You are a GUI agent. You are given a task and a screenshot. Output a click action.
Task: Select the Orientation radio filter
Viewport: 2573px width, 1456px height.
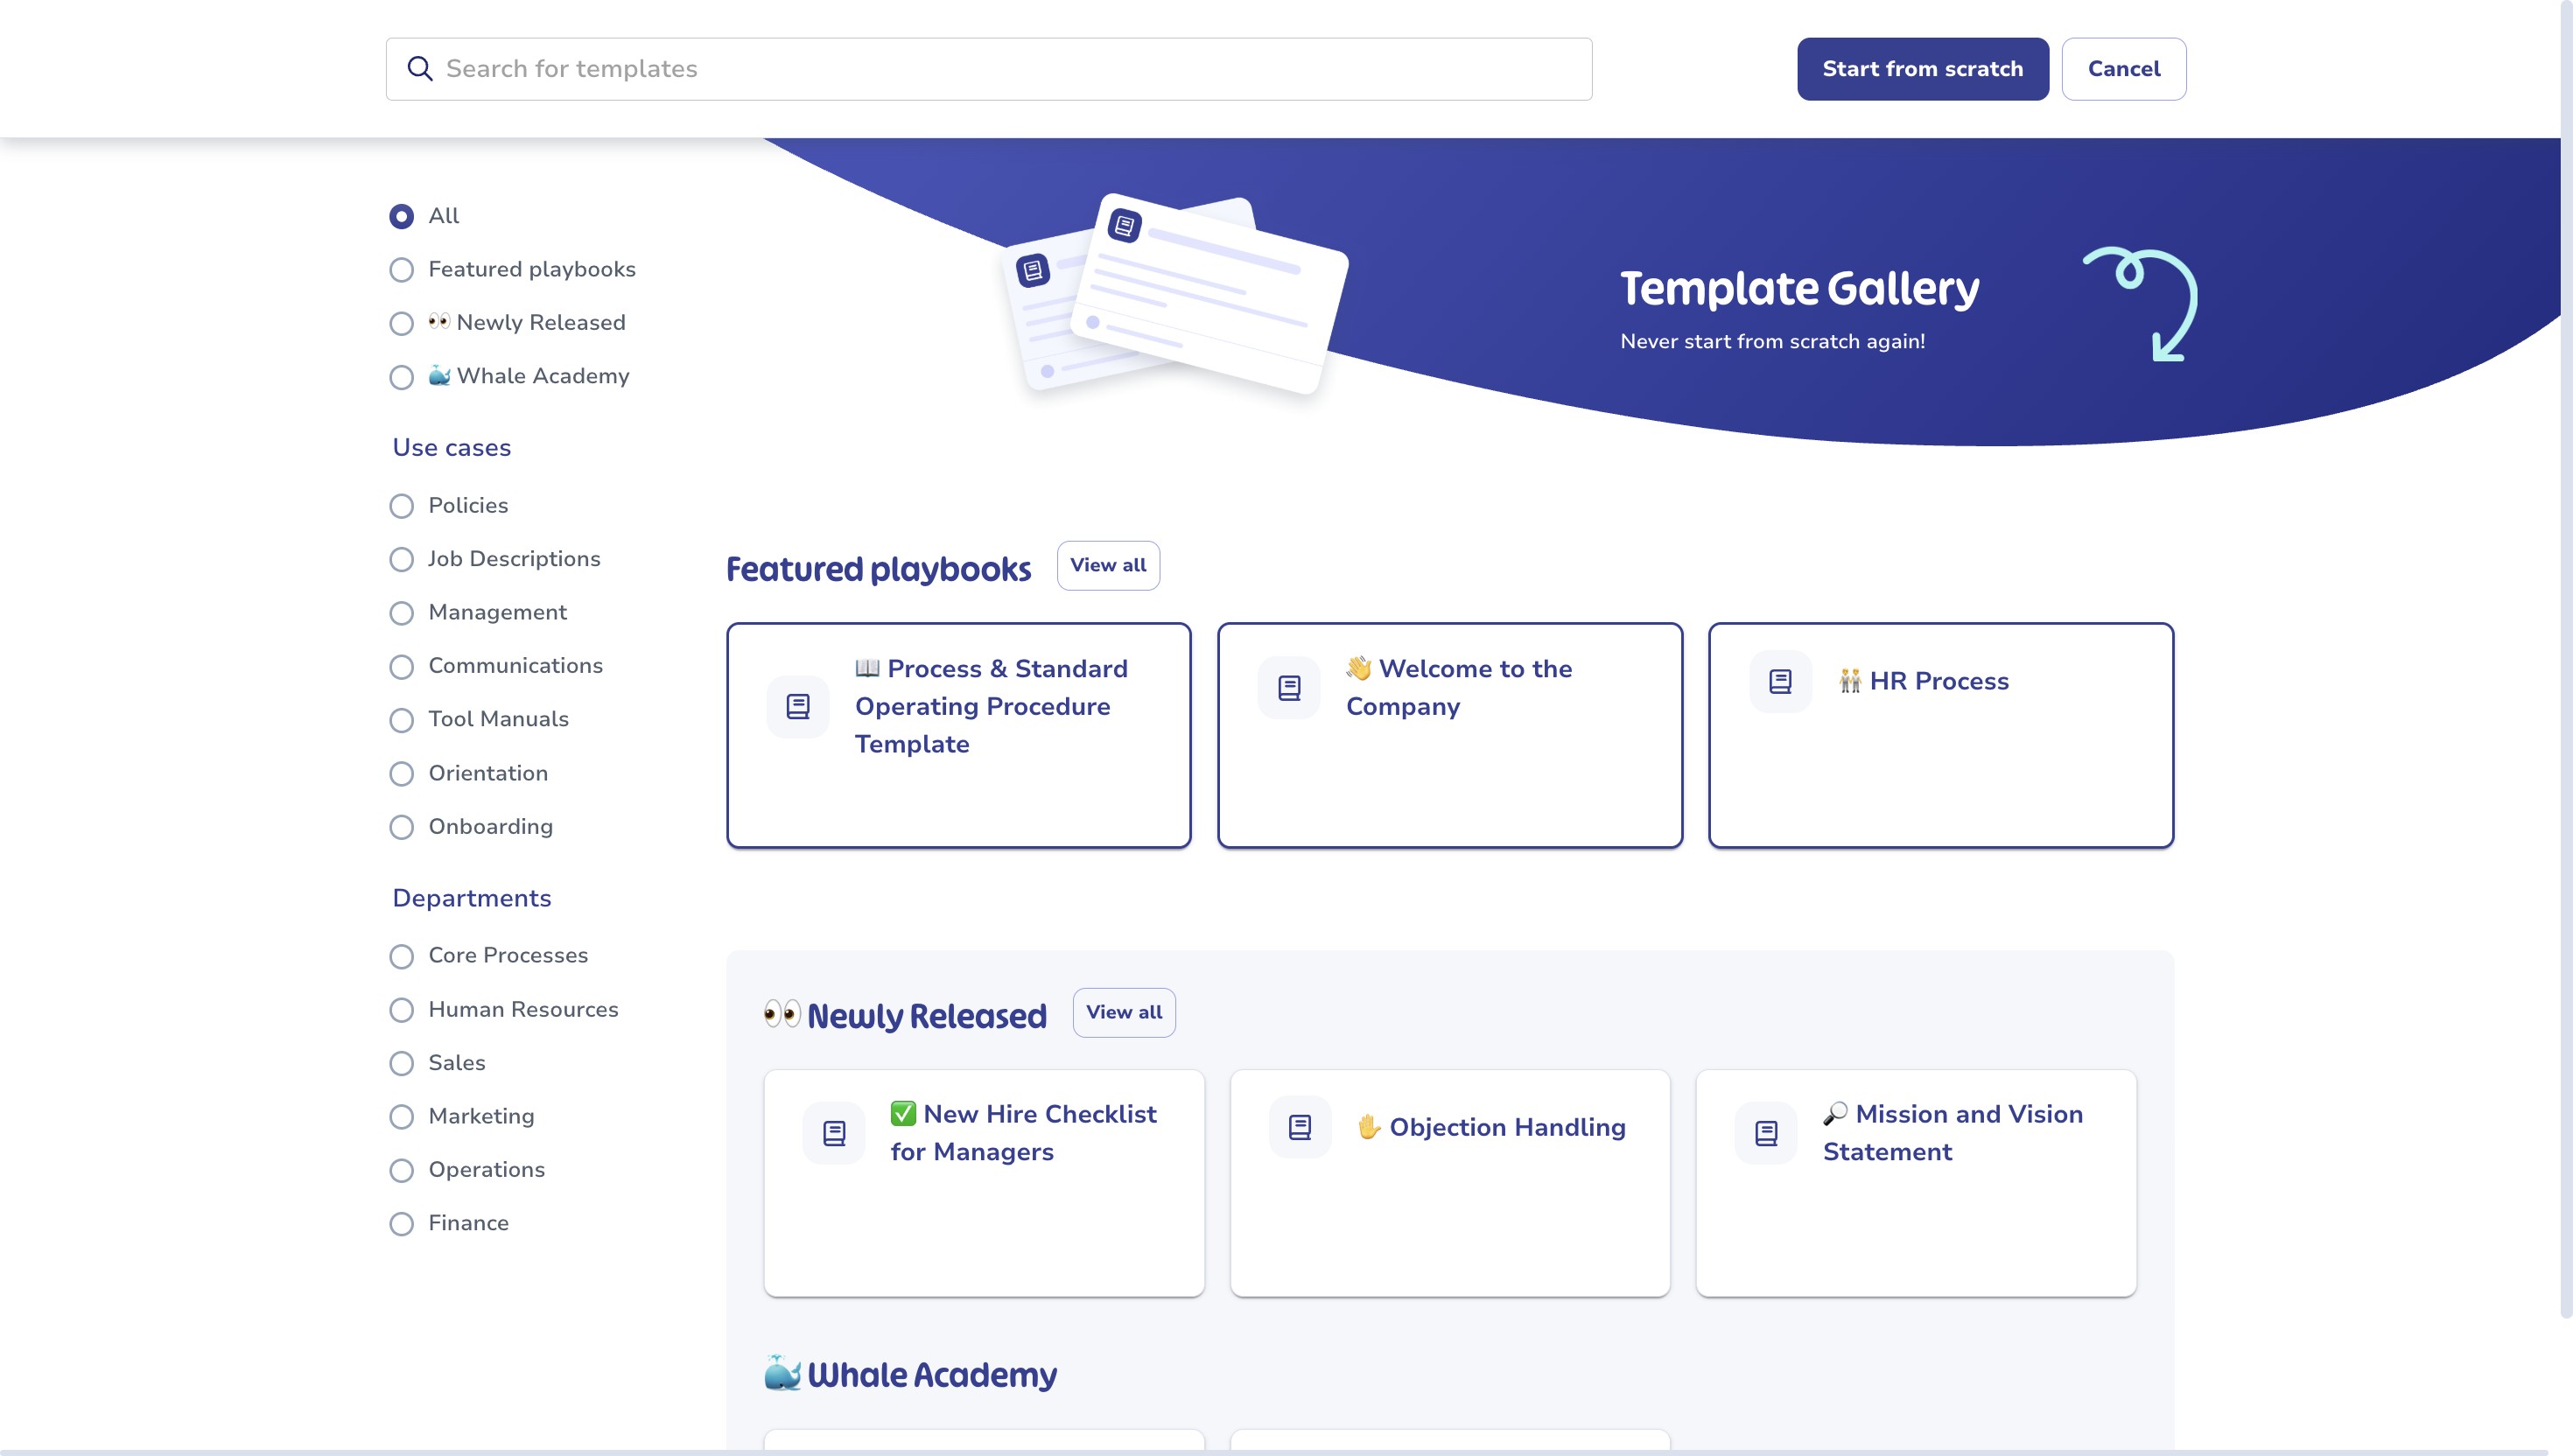point(401,774)
